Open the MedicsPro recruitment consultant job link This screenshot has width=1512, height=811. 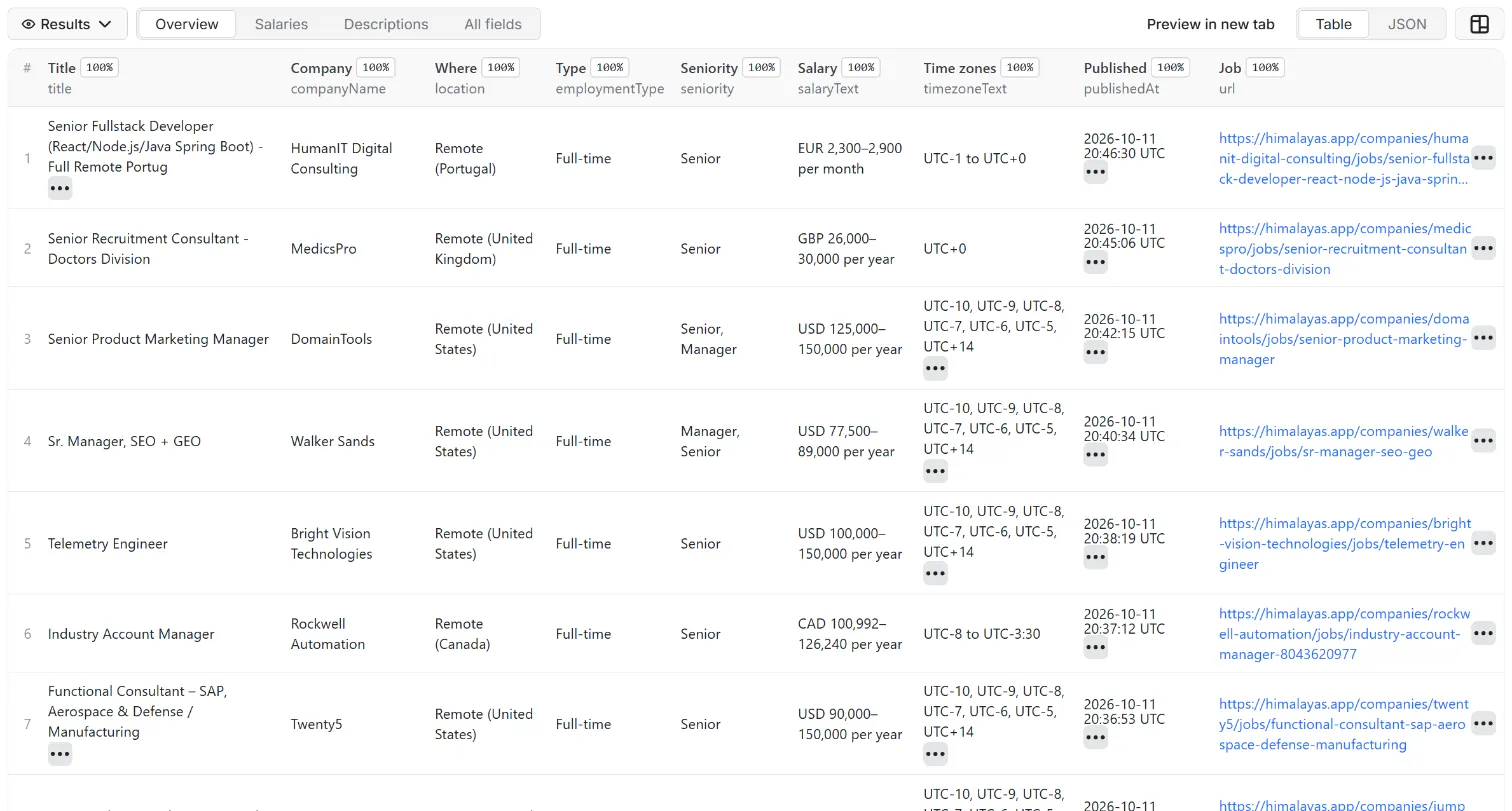pos(1344,248)
